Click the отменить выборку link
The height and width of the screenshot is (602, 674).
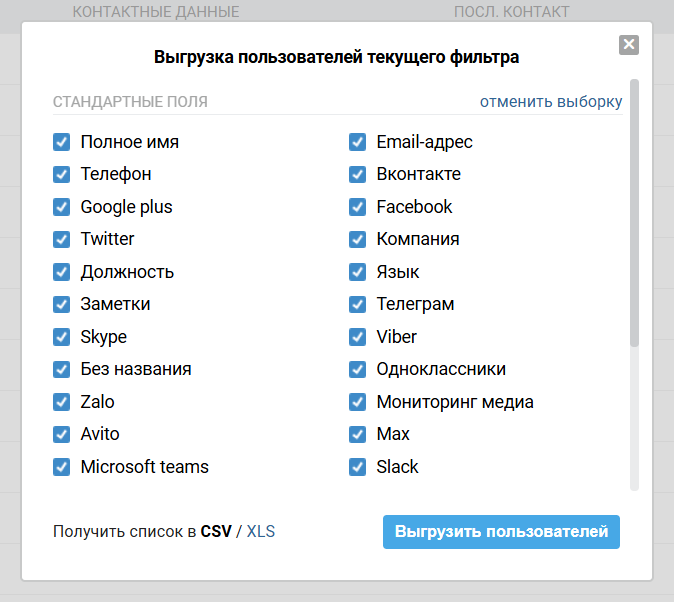pyautogui.click(x=550, y=102)
